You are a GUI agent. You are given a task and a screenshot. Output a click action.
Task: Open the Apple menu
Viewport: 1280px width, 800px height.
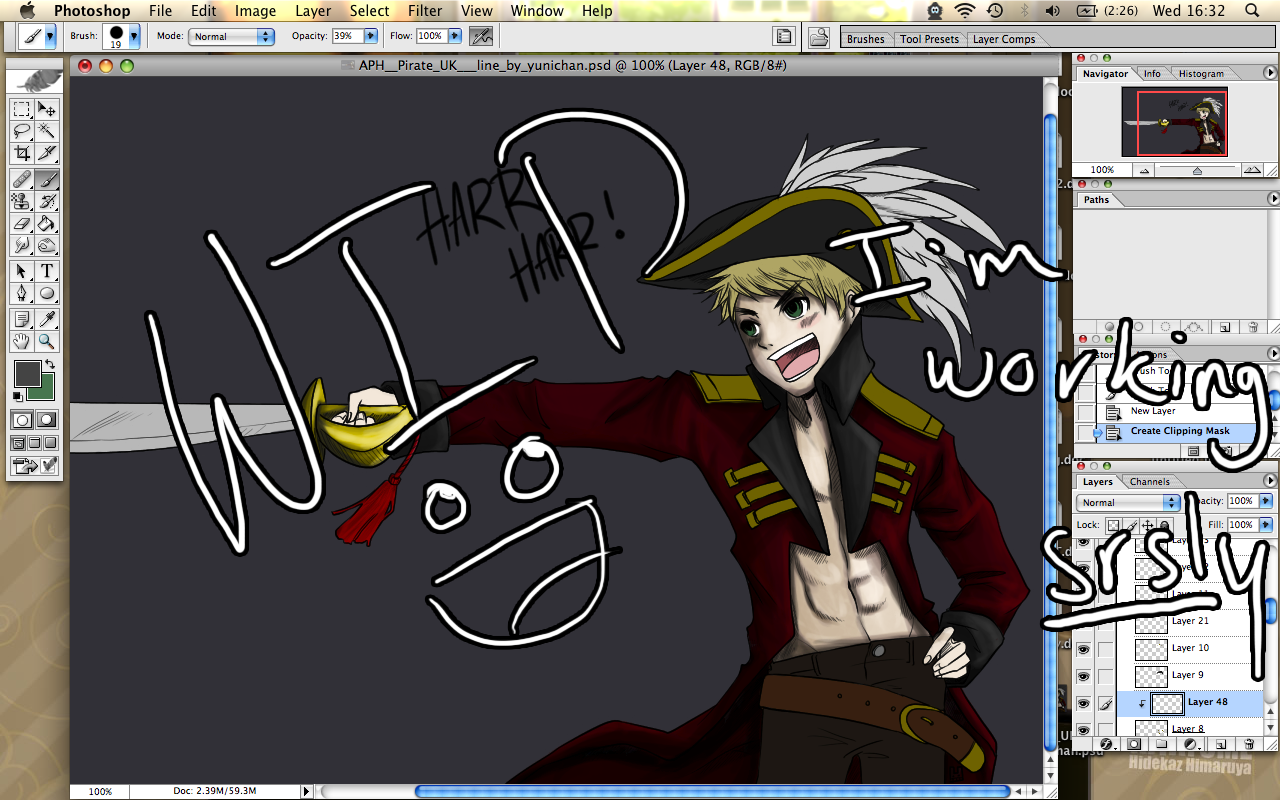(27, 11)
